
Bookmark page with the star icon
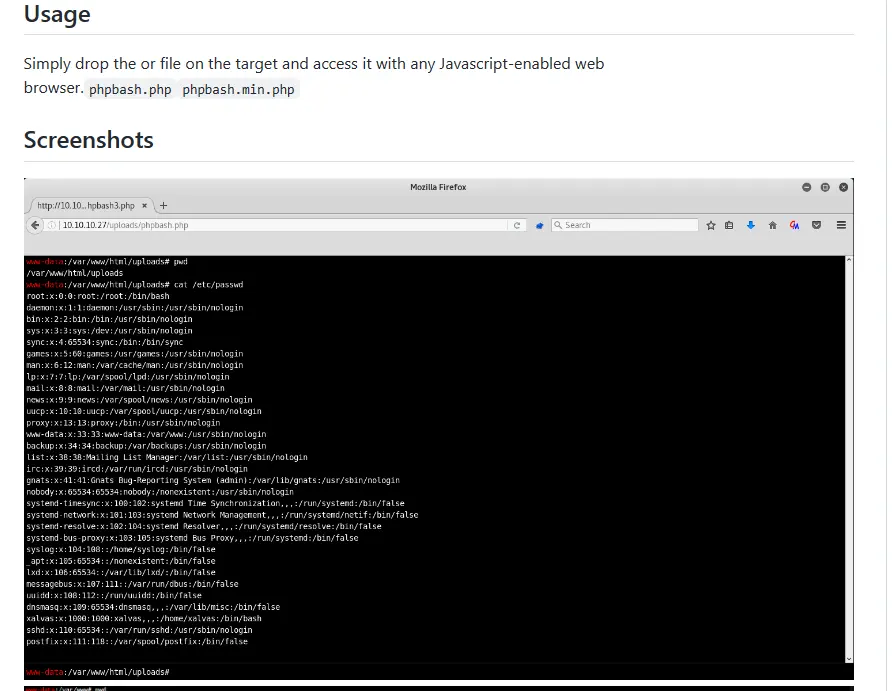pyautogui.click(x=711, y=225)
